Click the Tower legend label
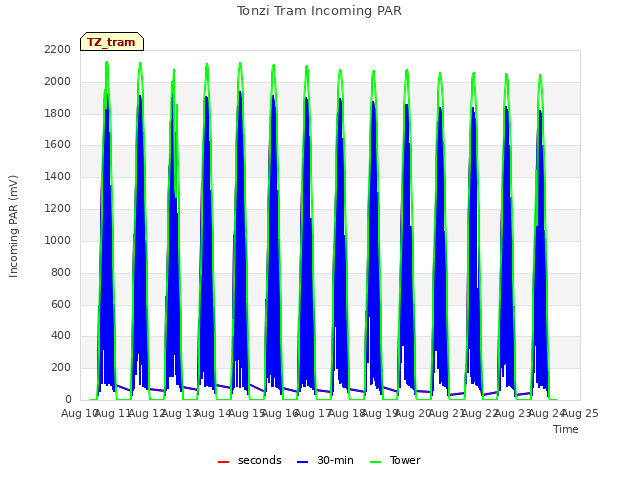The width and height of the screenshot is (640, 480). (405, 460)
